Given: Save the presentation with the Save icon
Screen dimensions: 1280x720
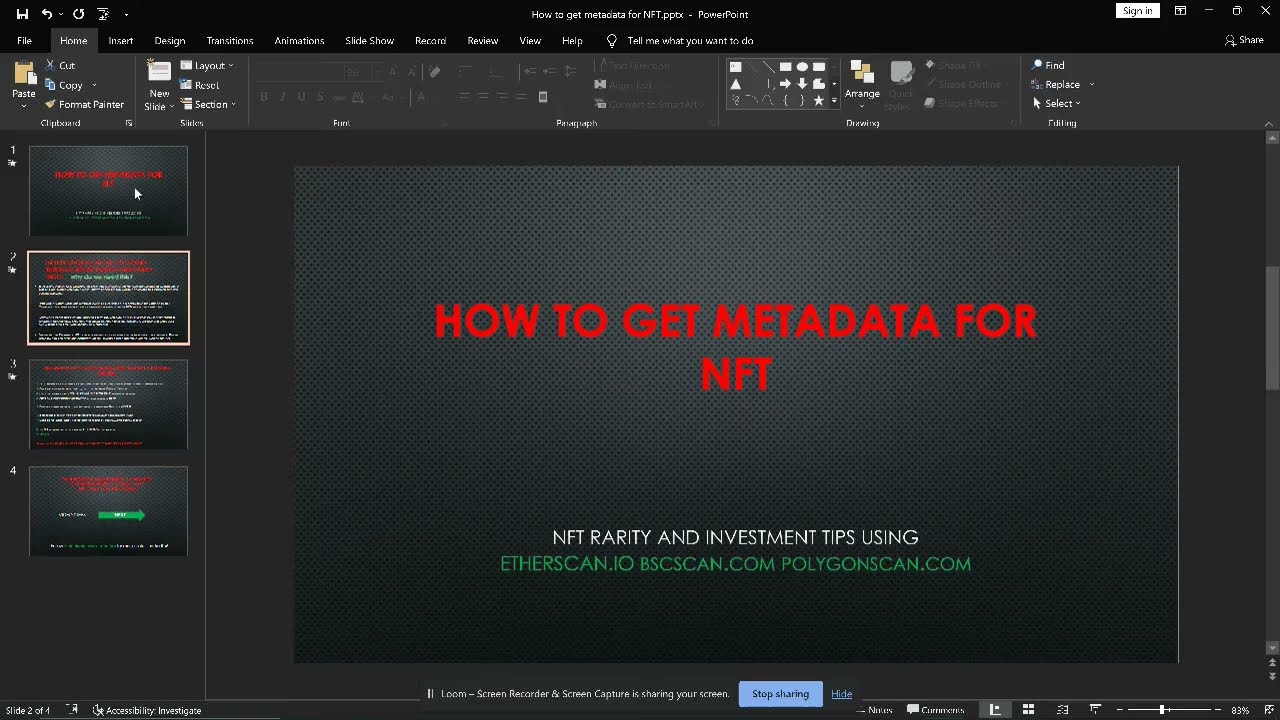Looking at the screenshot, I should tap(22, 14).
